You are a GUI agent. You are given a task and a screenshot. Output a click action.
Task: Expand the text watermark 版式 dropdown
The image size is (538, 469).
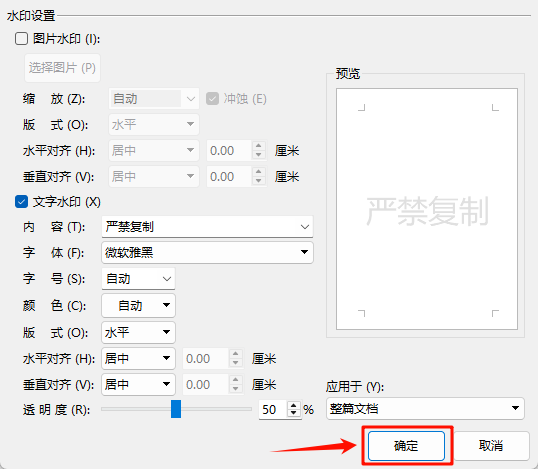point(138,332)
